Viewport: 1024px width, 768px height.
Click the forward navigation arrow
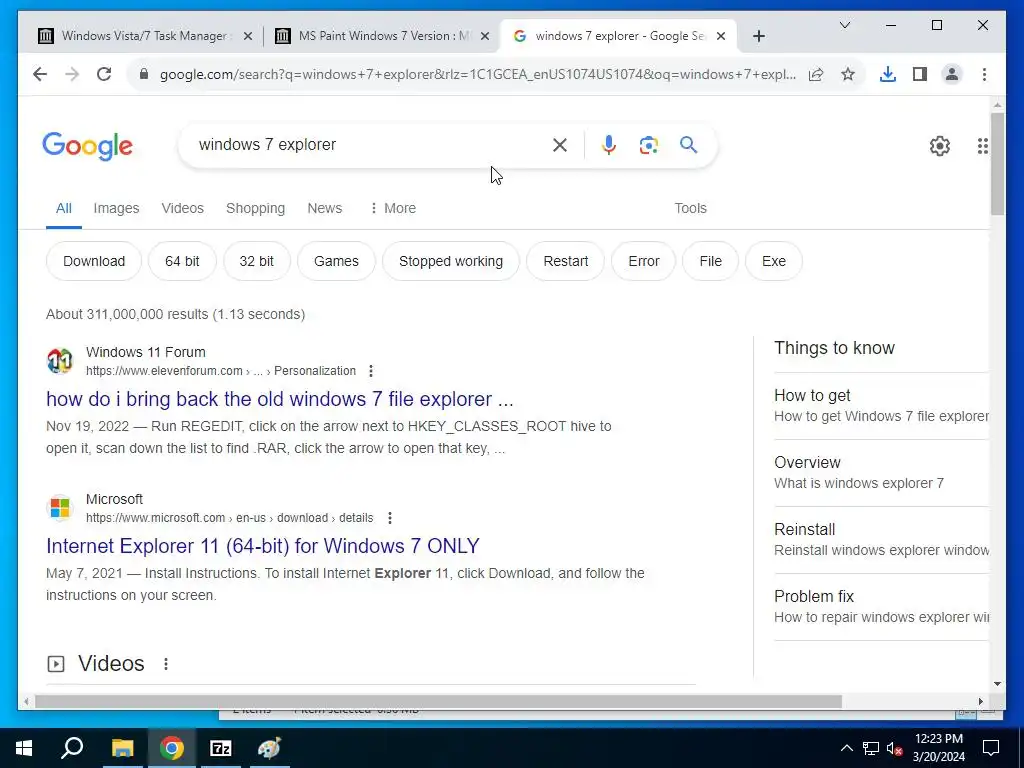pyautogui.click(x=72, y=74)
